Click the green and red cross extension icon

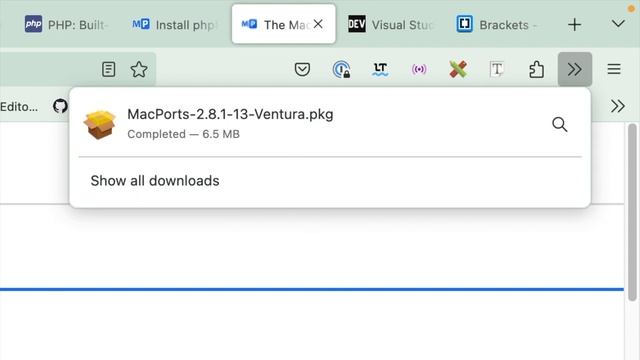[458, 69]
